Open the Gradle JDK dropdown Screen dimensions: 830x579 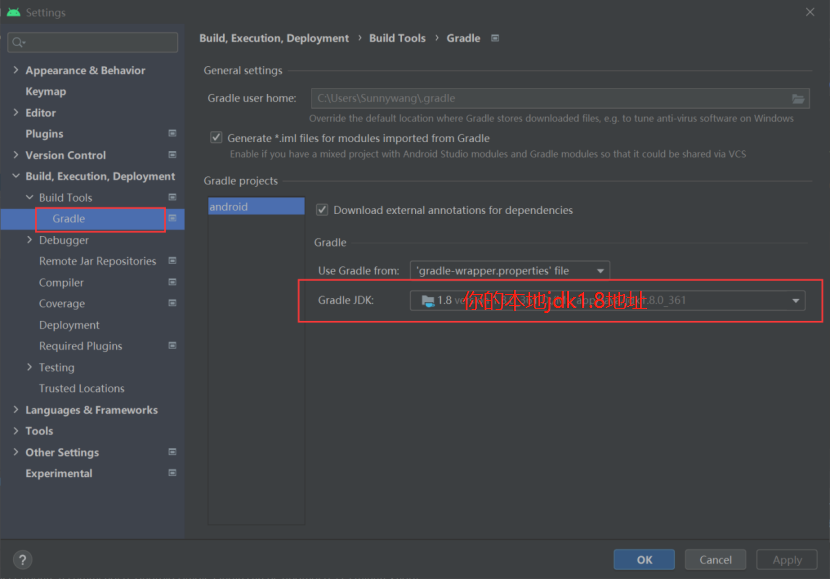[796, 300]
